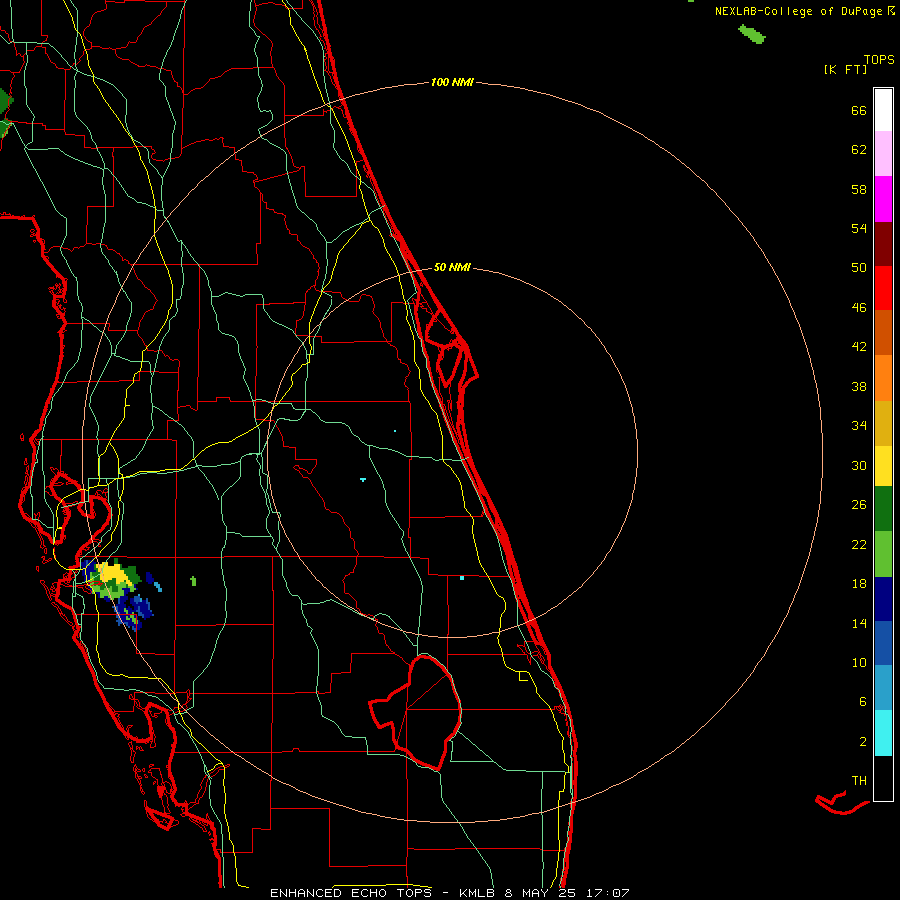This screenshot has width=900, height=900.
Task: Click the legend value '46'
Action: [859, 308]
